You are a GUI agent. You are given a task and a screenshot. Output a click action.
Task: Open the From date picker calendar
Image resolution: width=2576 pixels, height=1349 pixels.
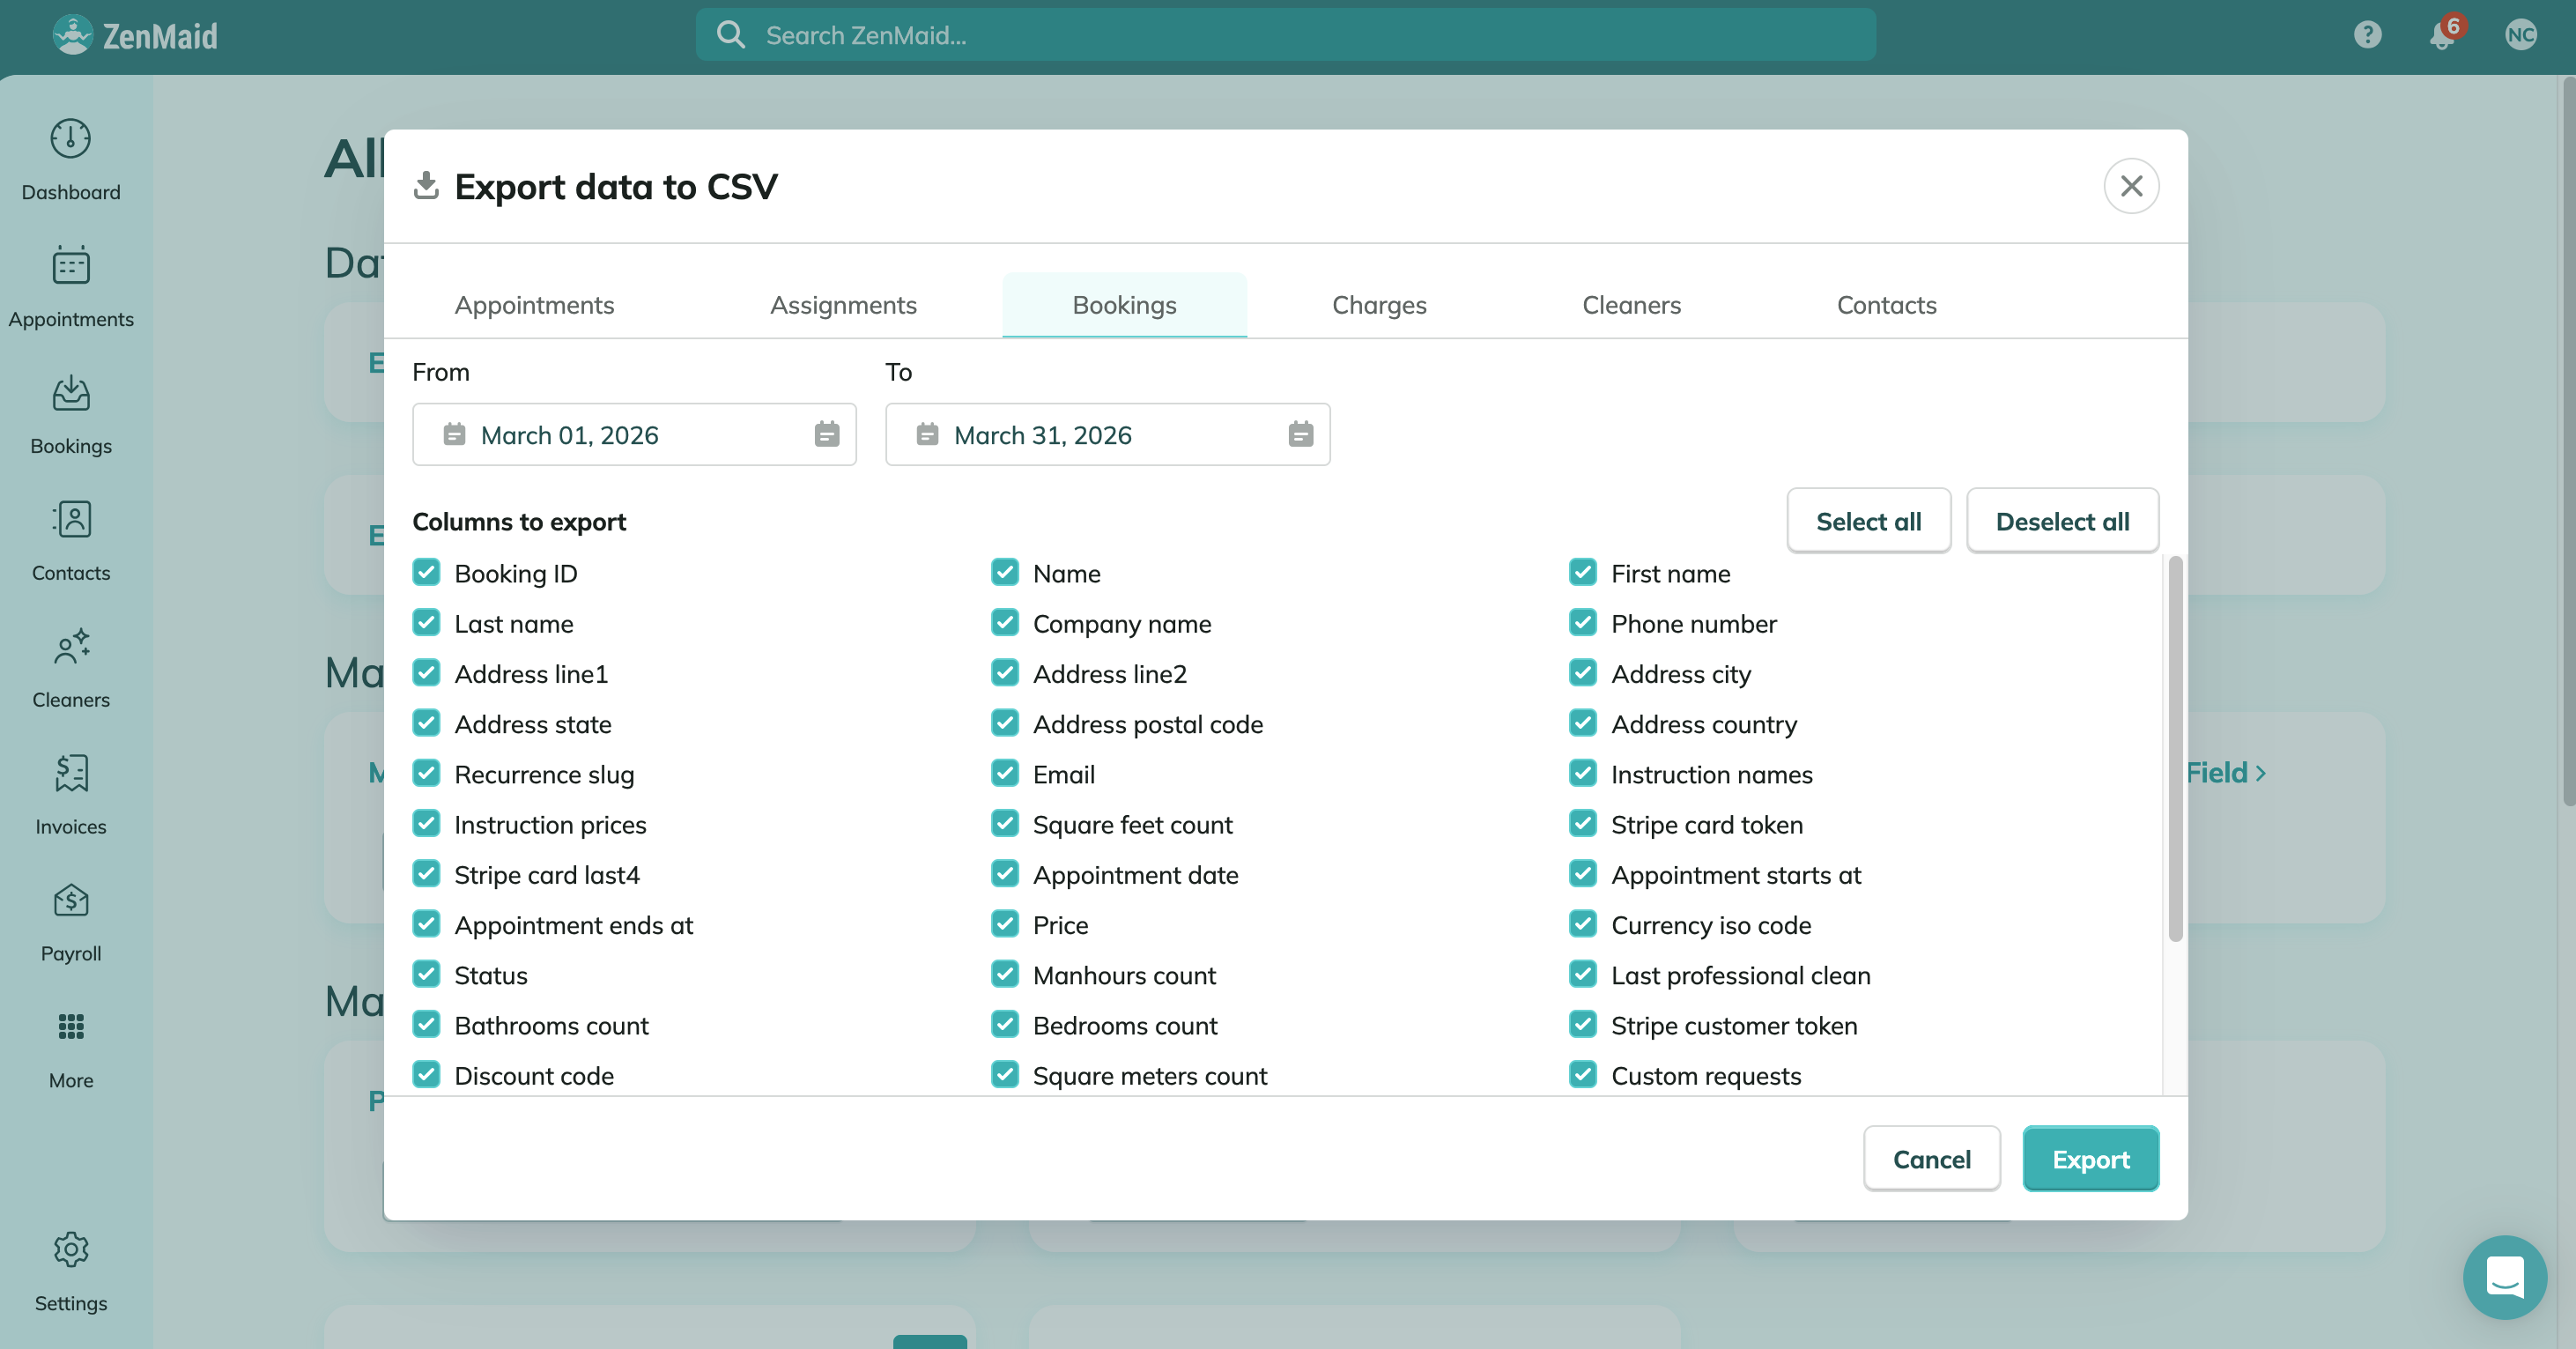[x=826, y=434]
